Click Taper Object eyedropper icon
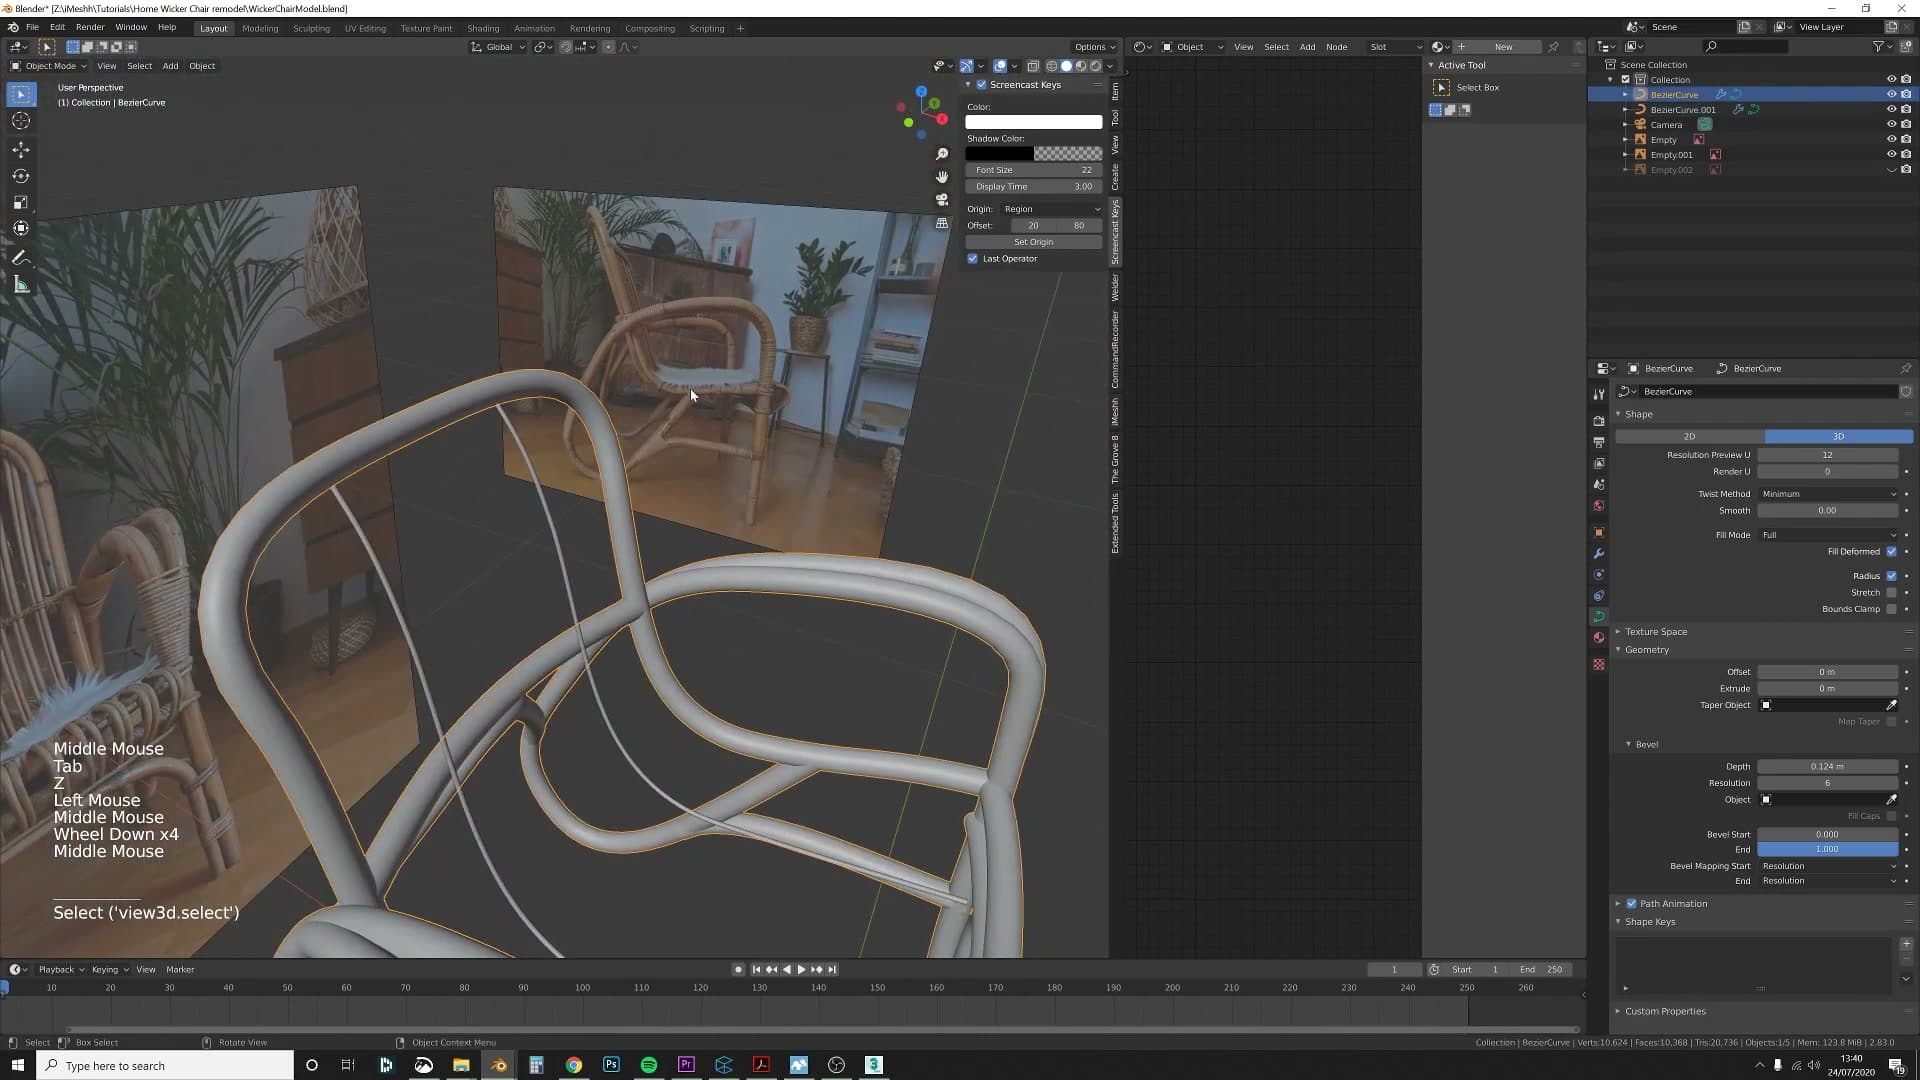Screen dimensions: 1920x1080 [x=1891, y=705]
